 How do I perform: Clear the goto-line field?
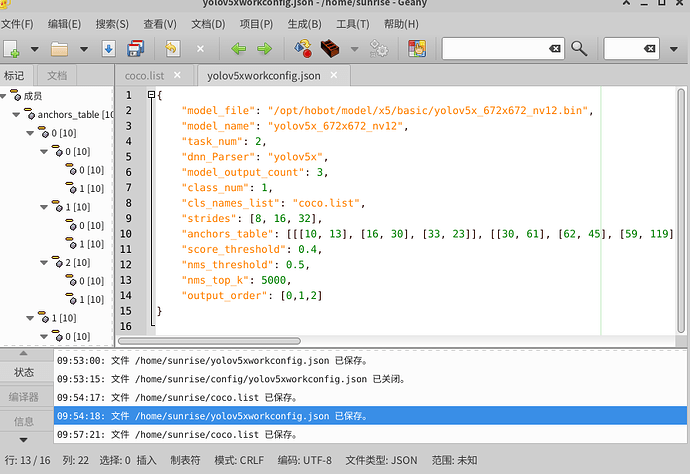point(650,49)
